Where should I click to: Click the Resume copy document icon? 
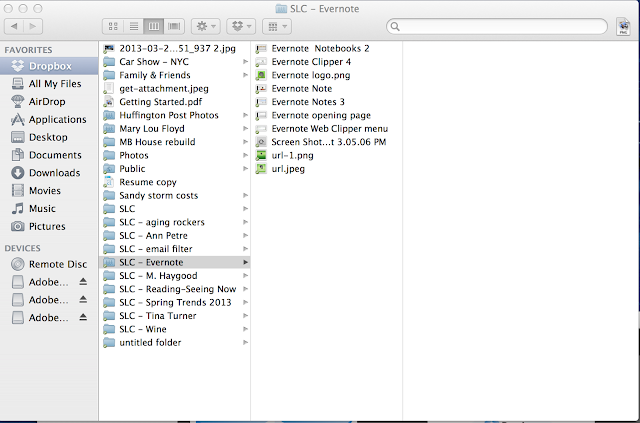pos(109,182)
